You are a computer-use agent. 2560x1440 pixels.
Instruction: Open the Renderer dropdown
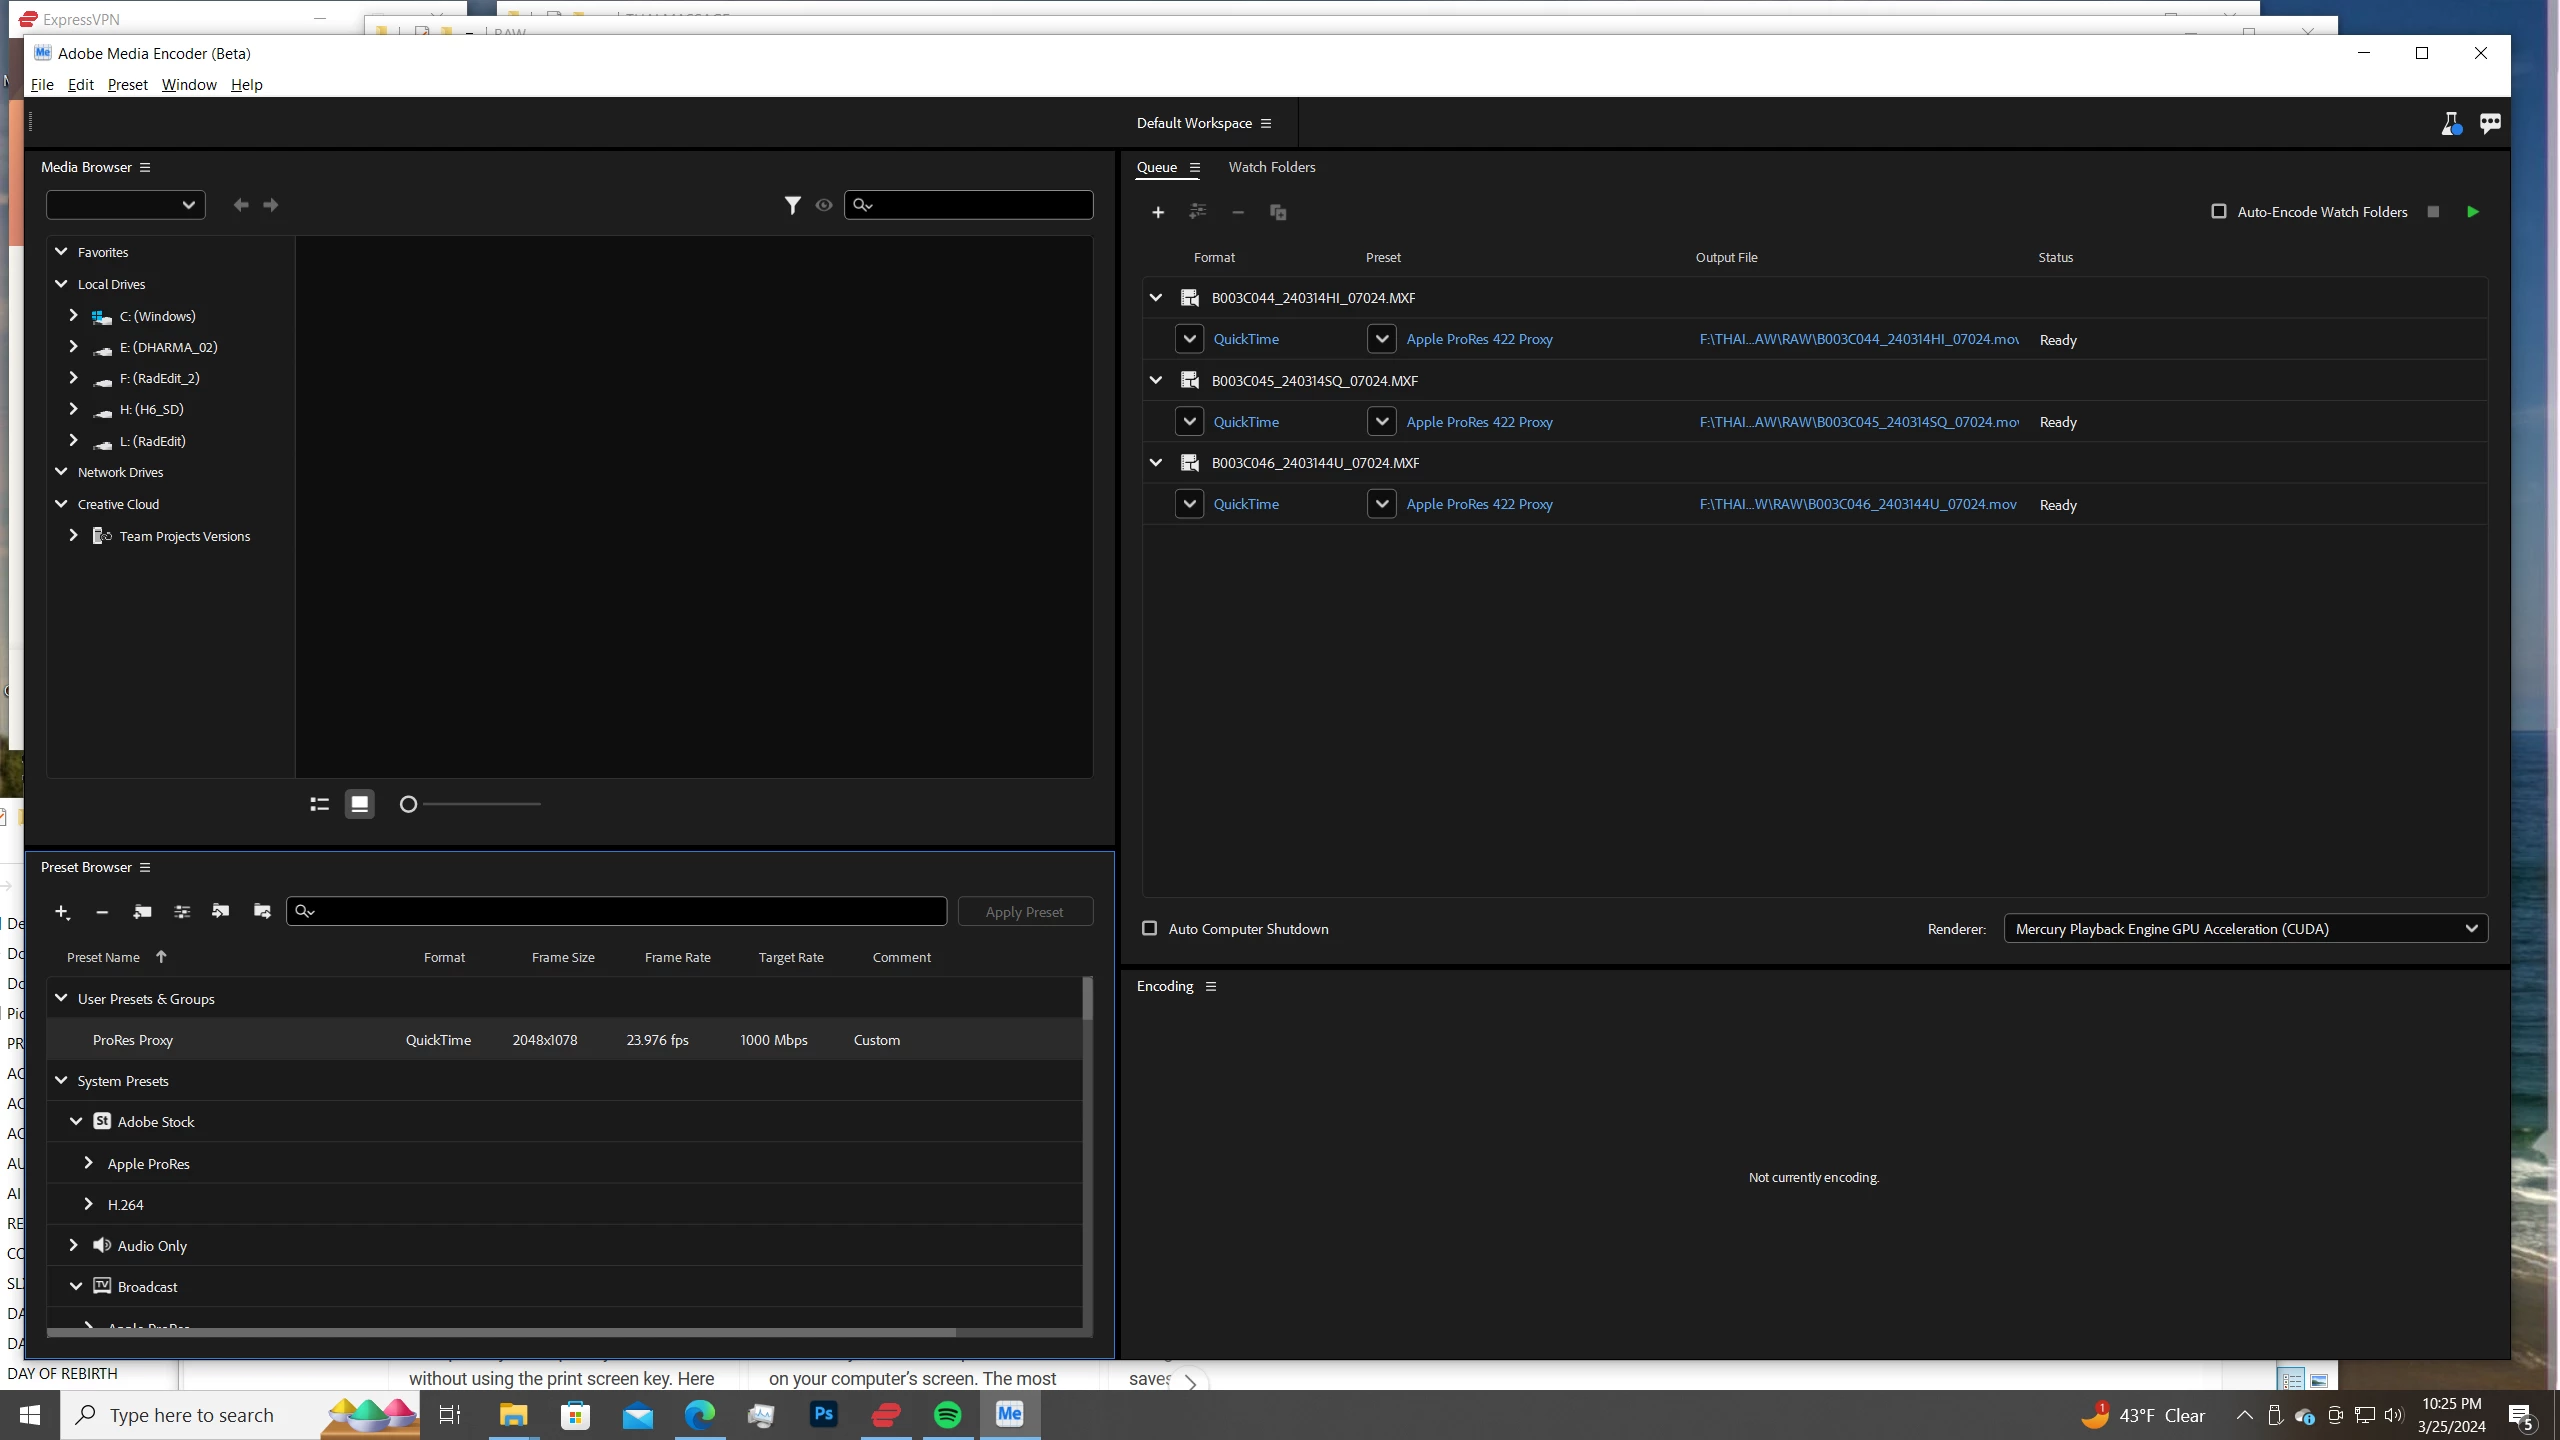2245,929
